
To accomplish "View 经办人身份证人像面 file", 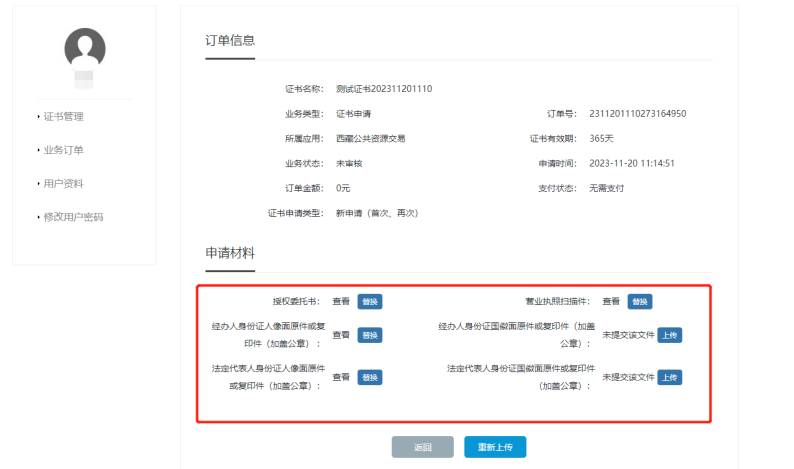I will [341, 335].
